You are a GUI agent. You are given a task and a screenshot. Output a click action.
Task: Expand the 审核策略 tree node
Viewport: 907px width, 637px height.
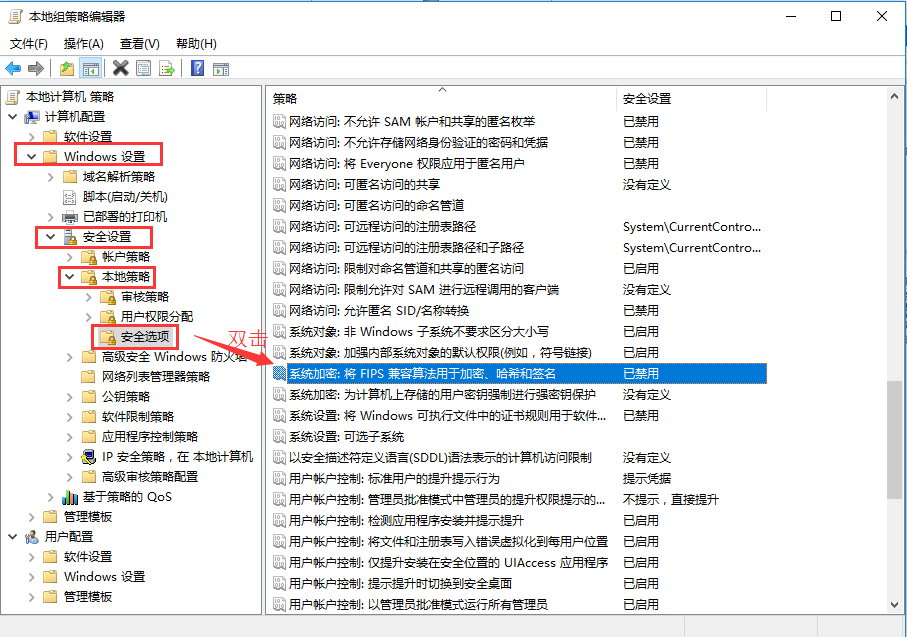(88, 297)
